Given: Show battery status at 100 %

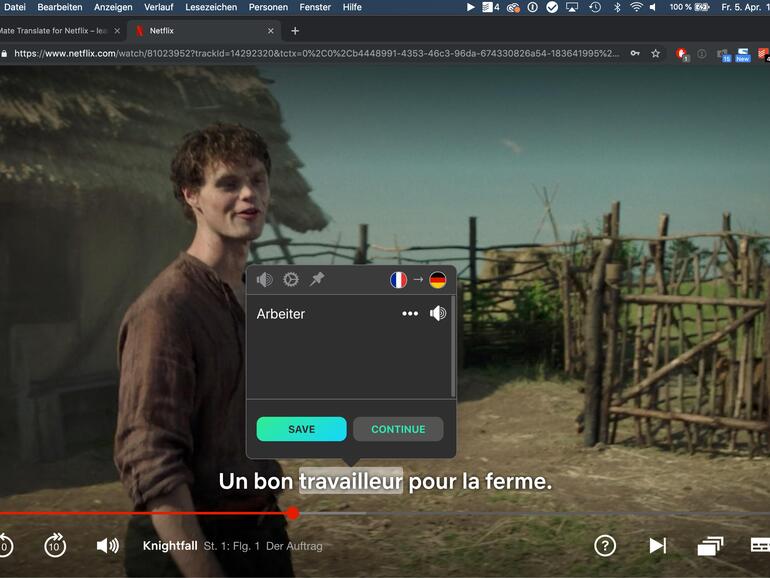Looking at the screenshot, I should [690, 7].
